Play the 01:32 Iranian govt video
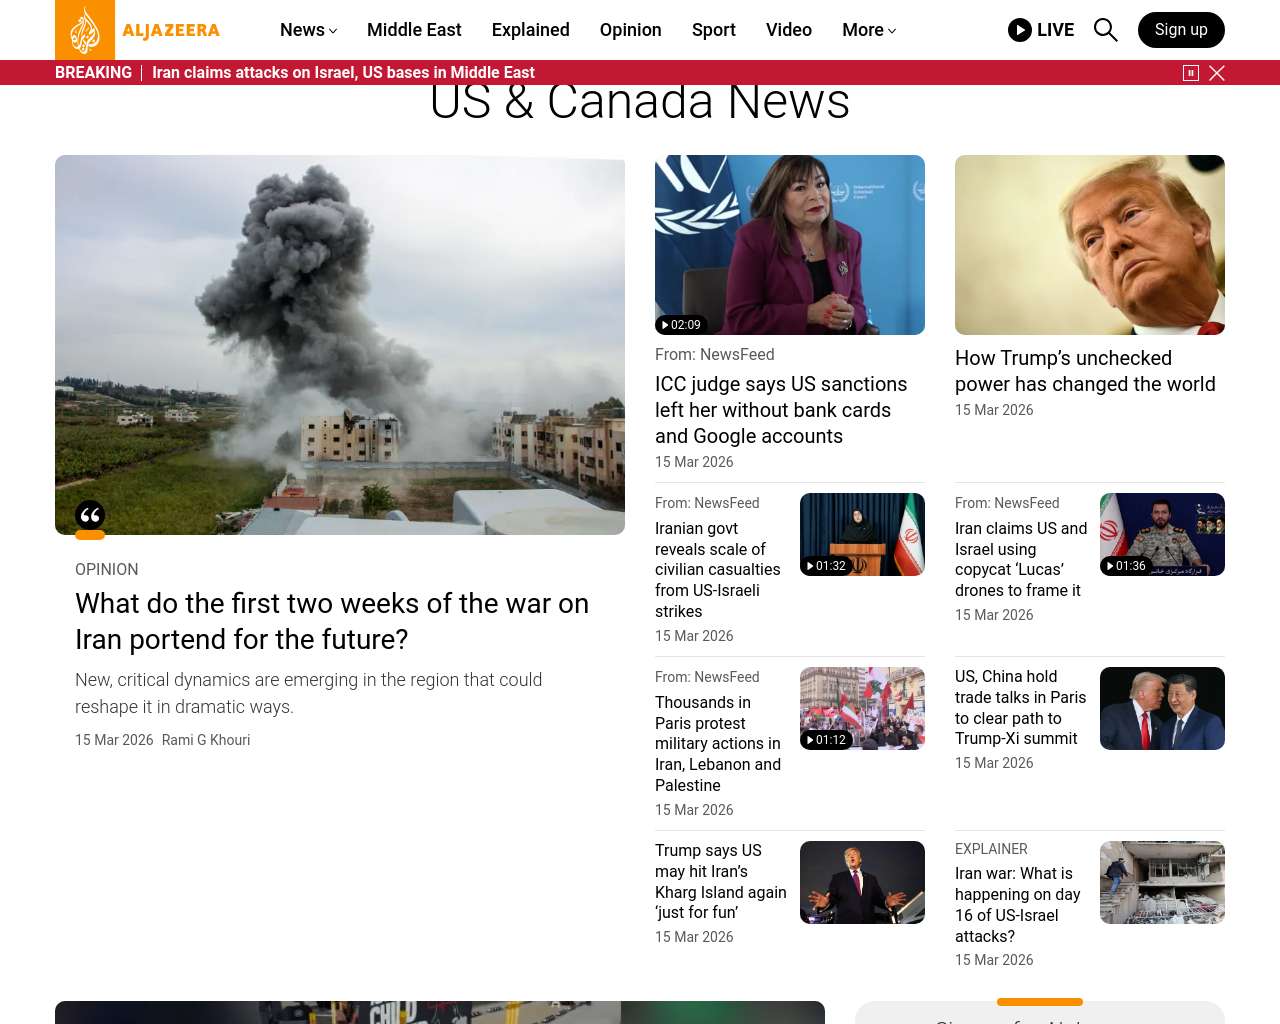The width and height of the screenshot is (1280, 1024). point(827,566)
